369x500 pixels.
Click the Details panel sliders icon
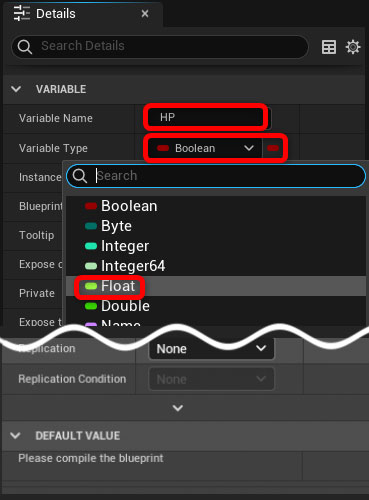pos(22,14)
